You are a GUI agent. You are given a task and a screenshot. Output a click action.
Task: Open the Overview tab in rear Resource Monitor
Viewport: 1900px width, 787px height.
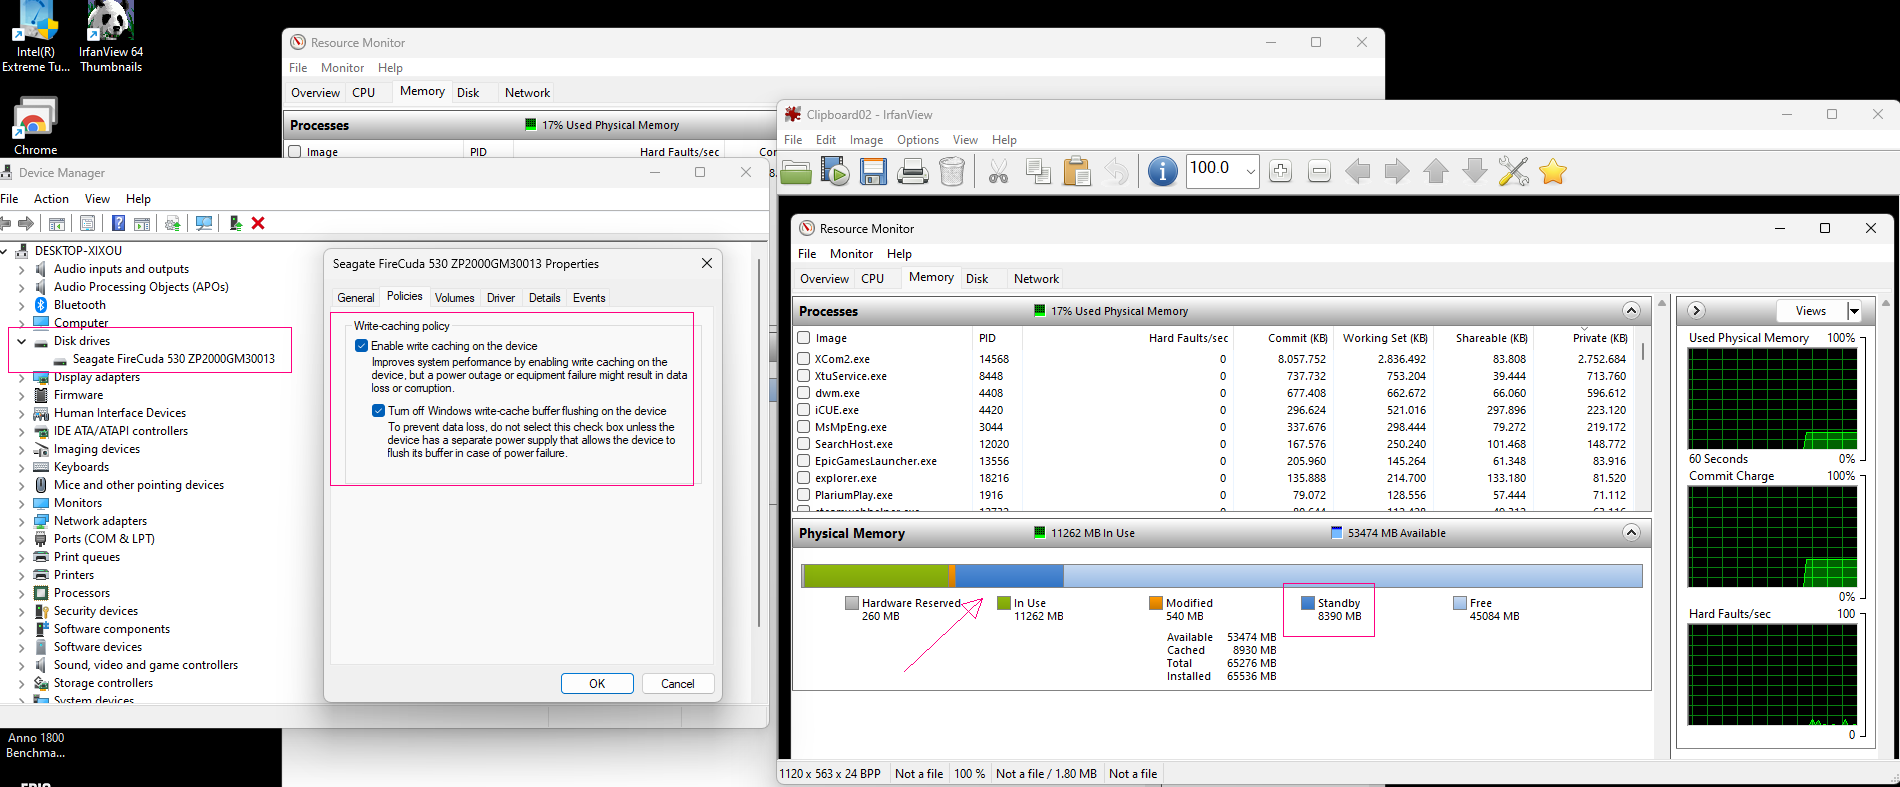pos(315,93)
